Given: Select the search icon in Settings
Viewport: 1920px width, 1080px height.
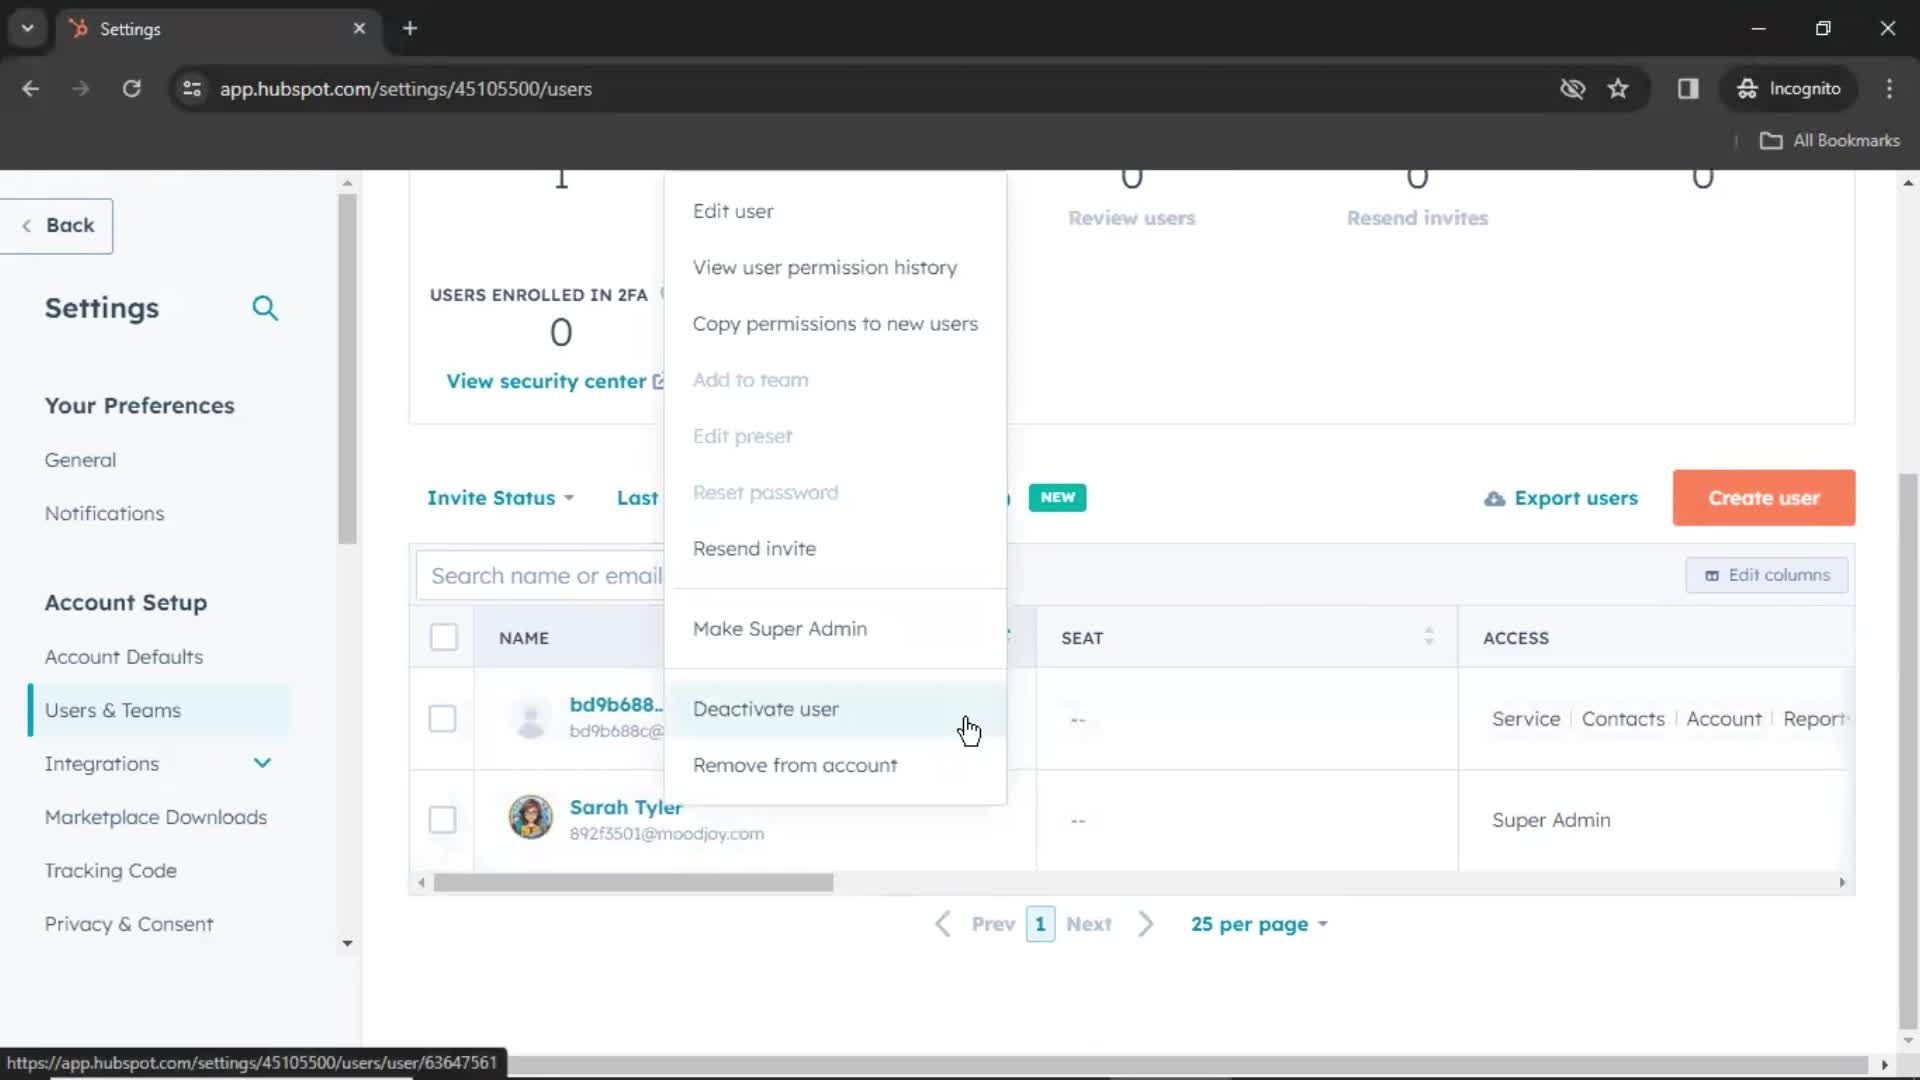Looking at the screenshot, I should coord(265,307).
